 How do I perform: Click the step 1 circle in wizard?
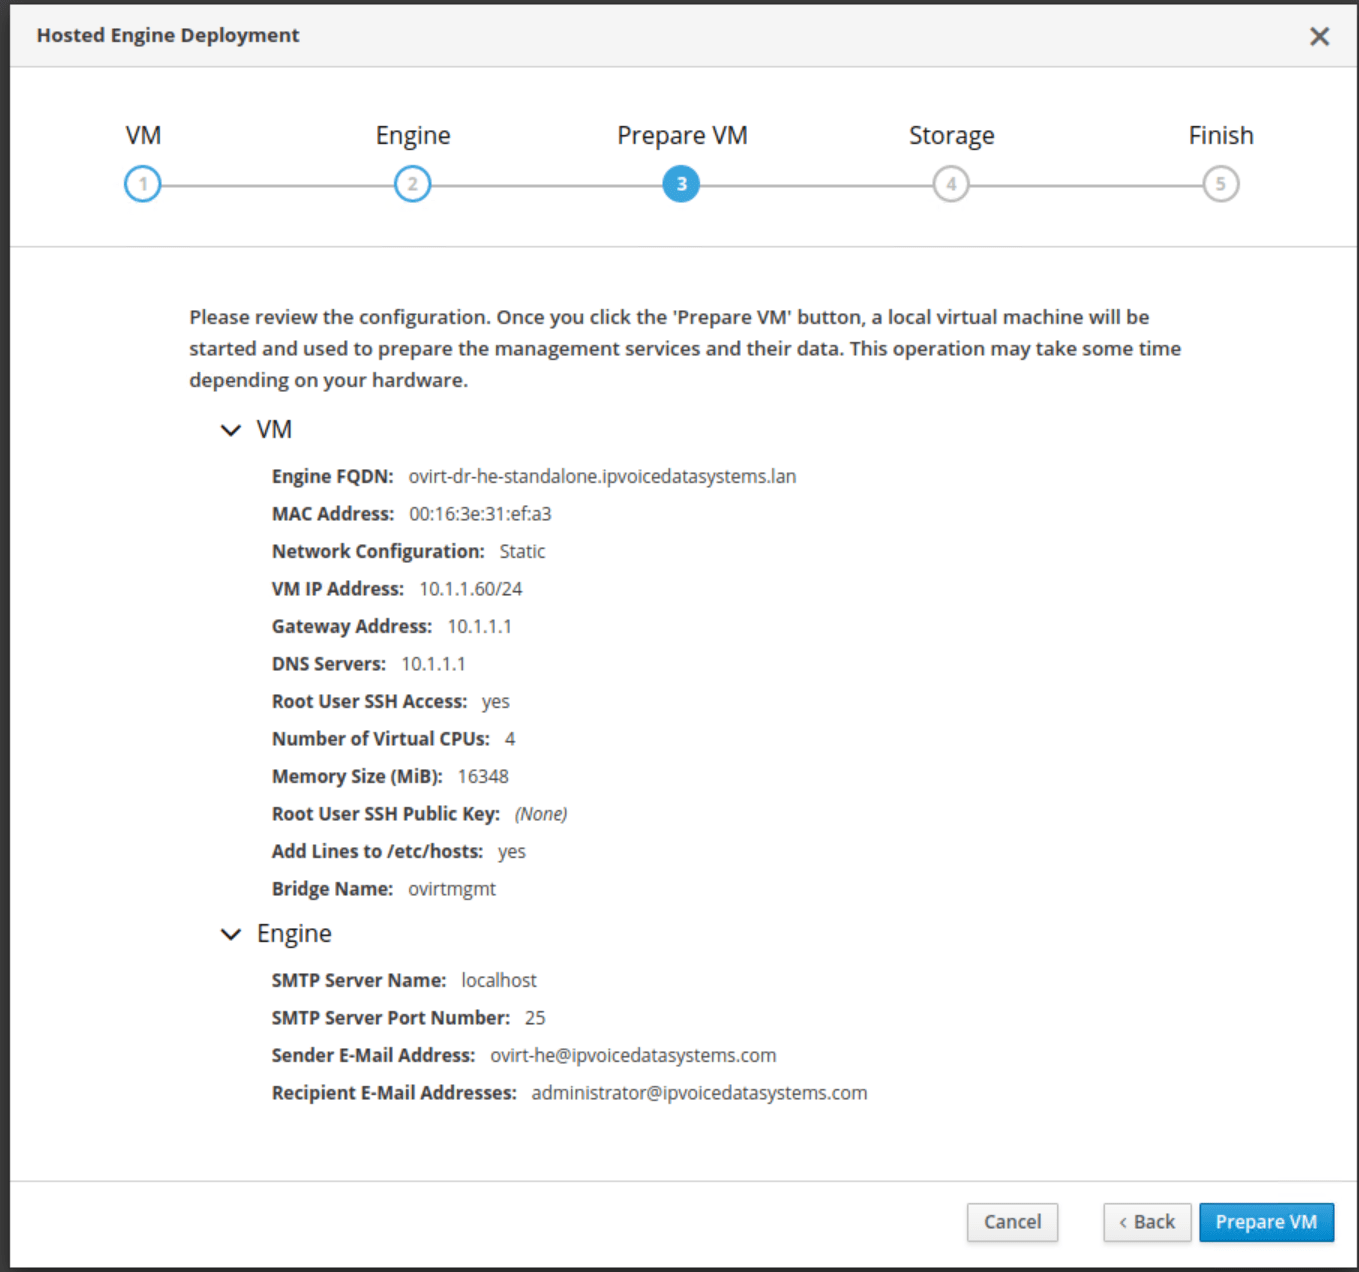click(x=143, y=184)
